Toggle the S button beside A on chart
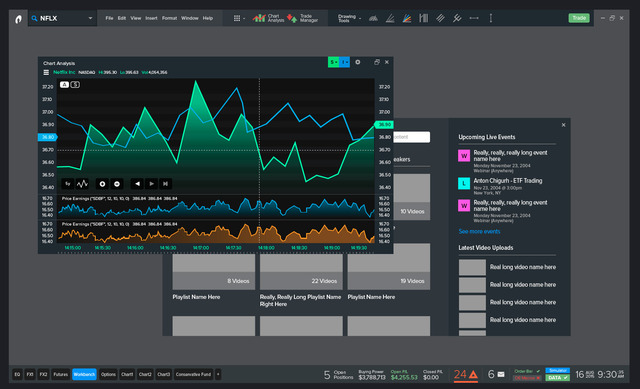 point(75,84)
